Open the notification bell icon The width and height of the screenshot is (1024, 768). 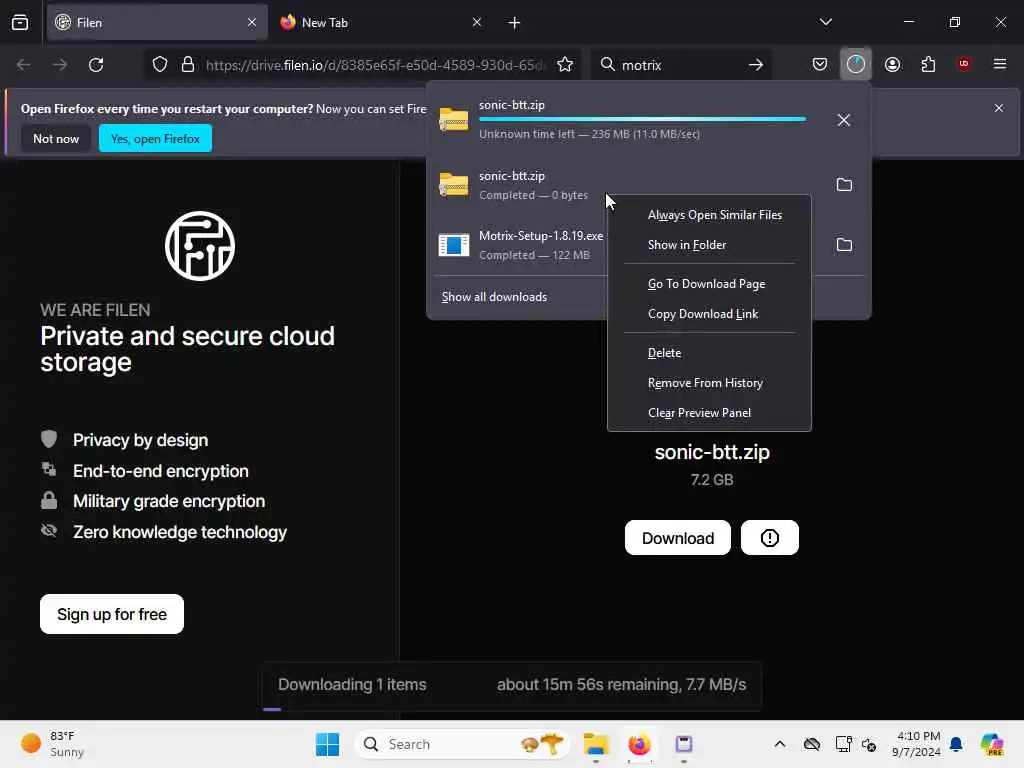(956, 744)
